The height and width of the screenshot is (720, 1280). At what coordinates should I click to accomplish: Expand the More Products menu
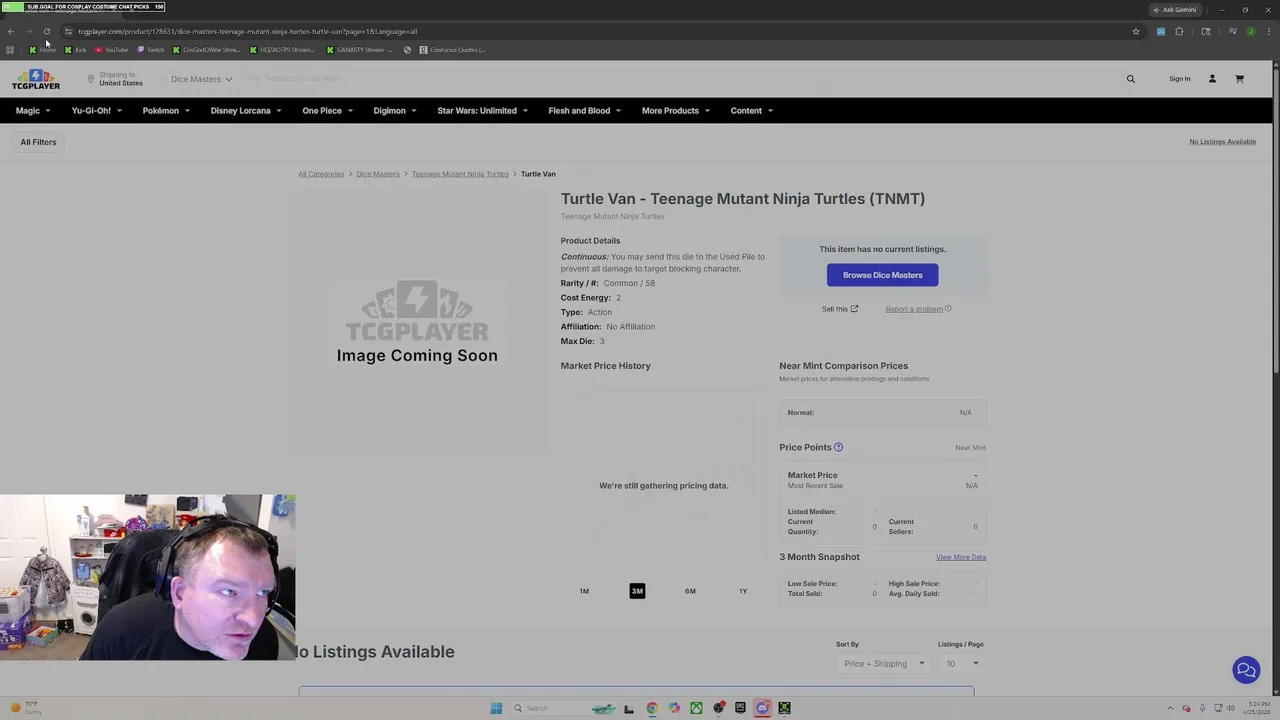tap(676, 111)
